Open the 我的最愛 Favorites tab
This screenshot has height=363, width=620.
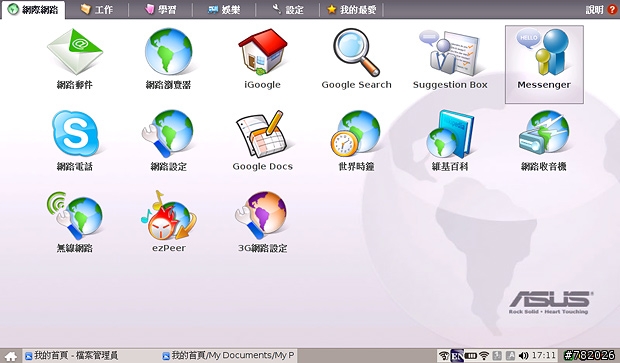(352, 9)
